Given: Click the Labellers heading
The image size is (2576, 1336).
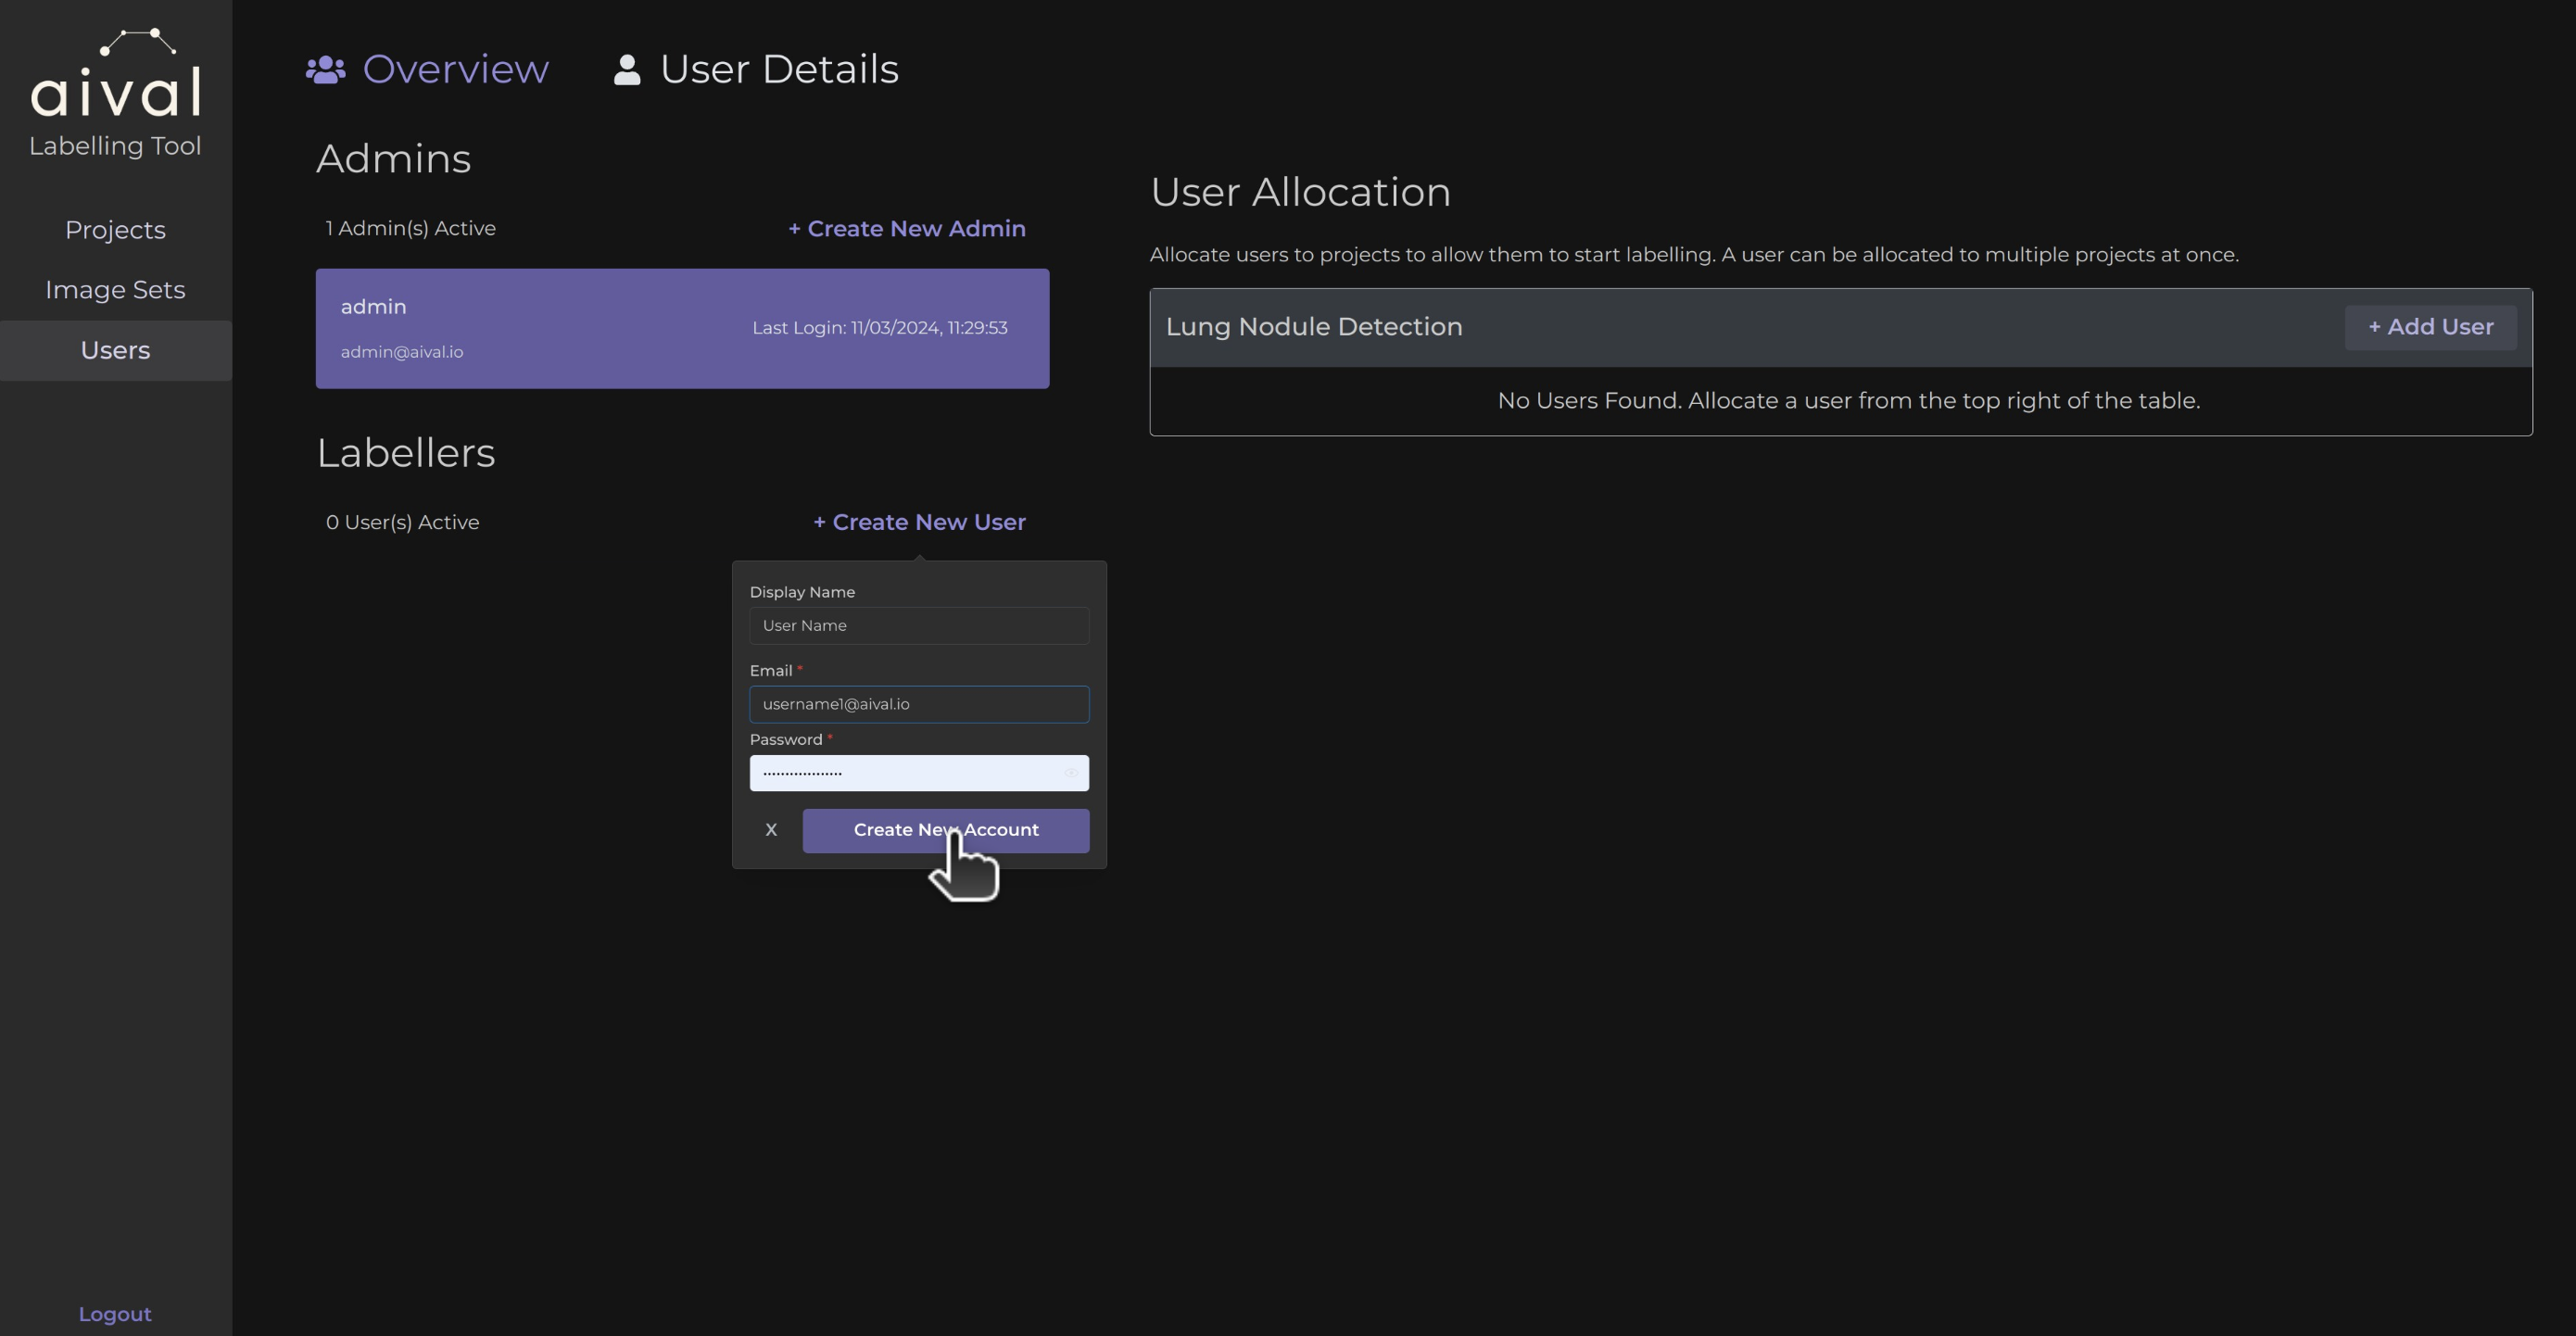Looking at the screenshot, I should coord(406,453).
